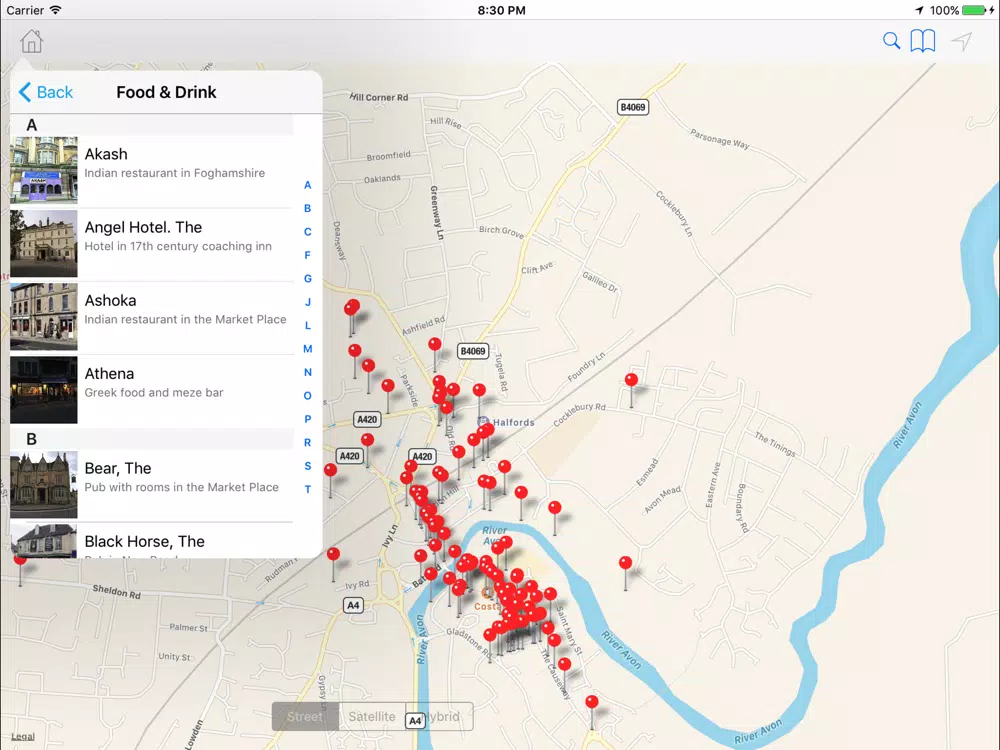Viewport: 1000px width, 750px height.
Task: Select red pin near Cocklebury Rd east
Action: pos(631,380)
